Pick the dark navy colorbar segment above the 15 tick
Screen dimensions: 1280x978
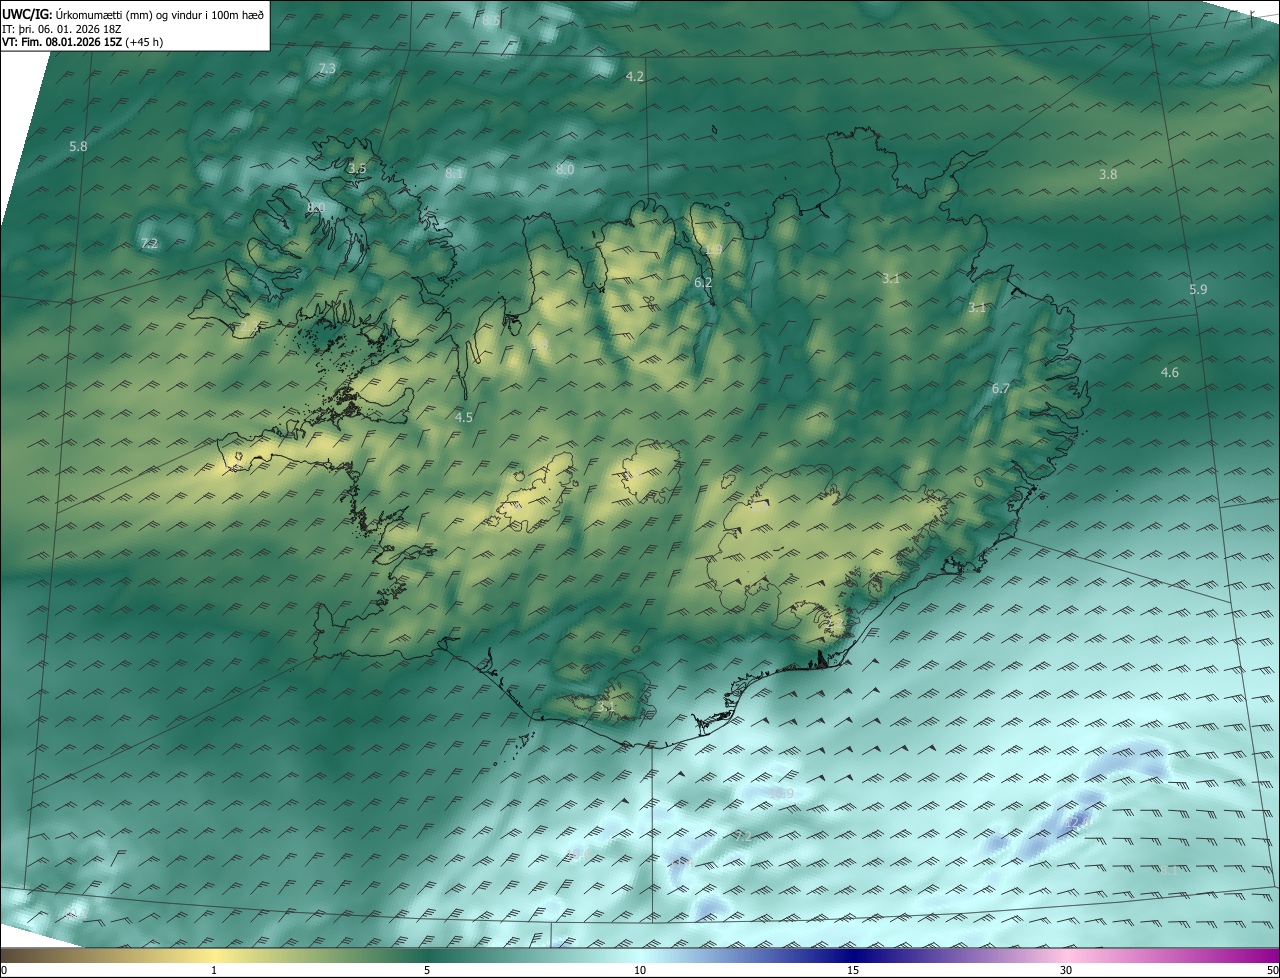click(853, 955)
